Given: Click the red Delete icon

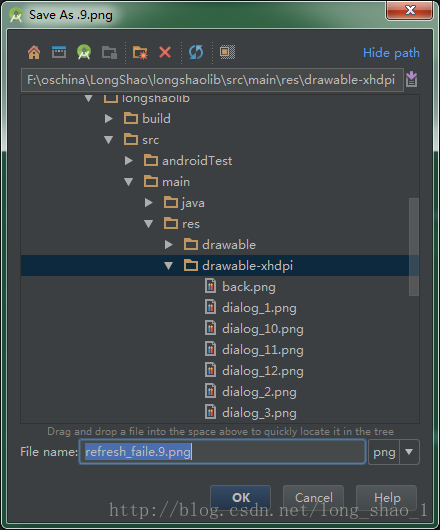Looking at the screenshot, I should tap(165, 52).
